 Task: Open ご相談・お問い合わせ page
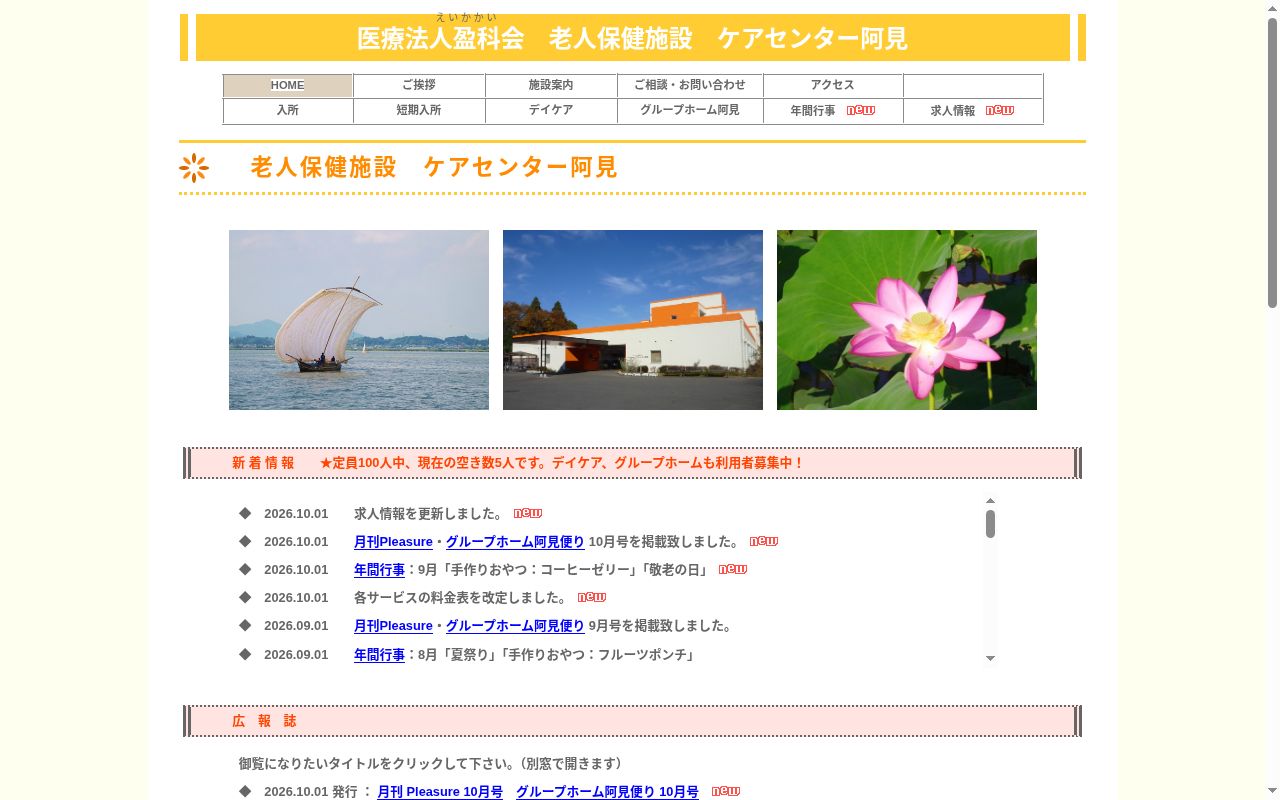(x=690, y=86)
